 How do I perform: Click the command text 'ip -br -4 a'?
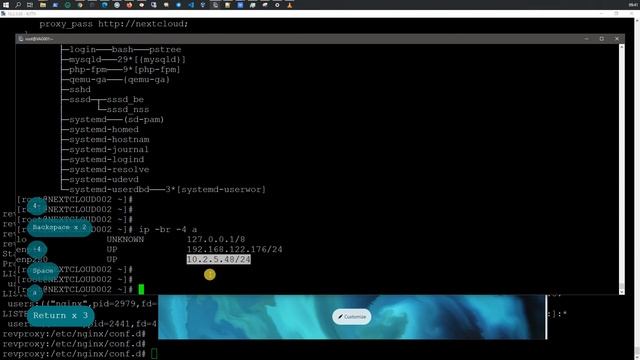click(x=168, y=229)
